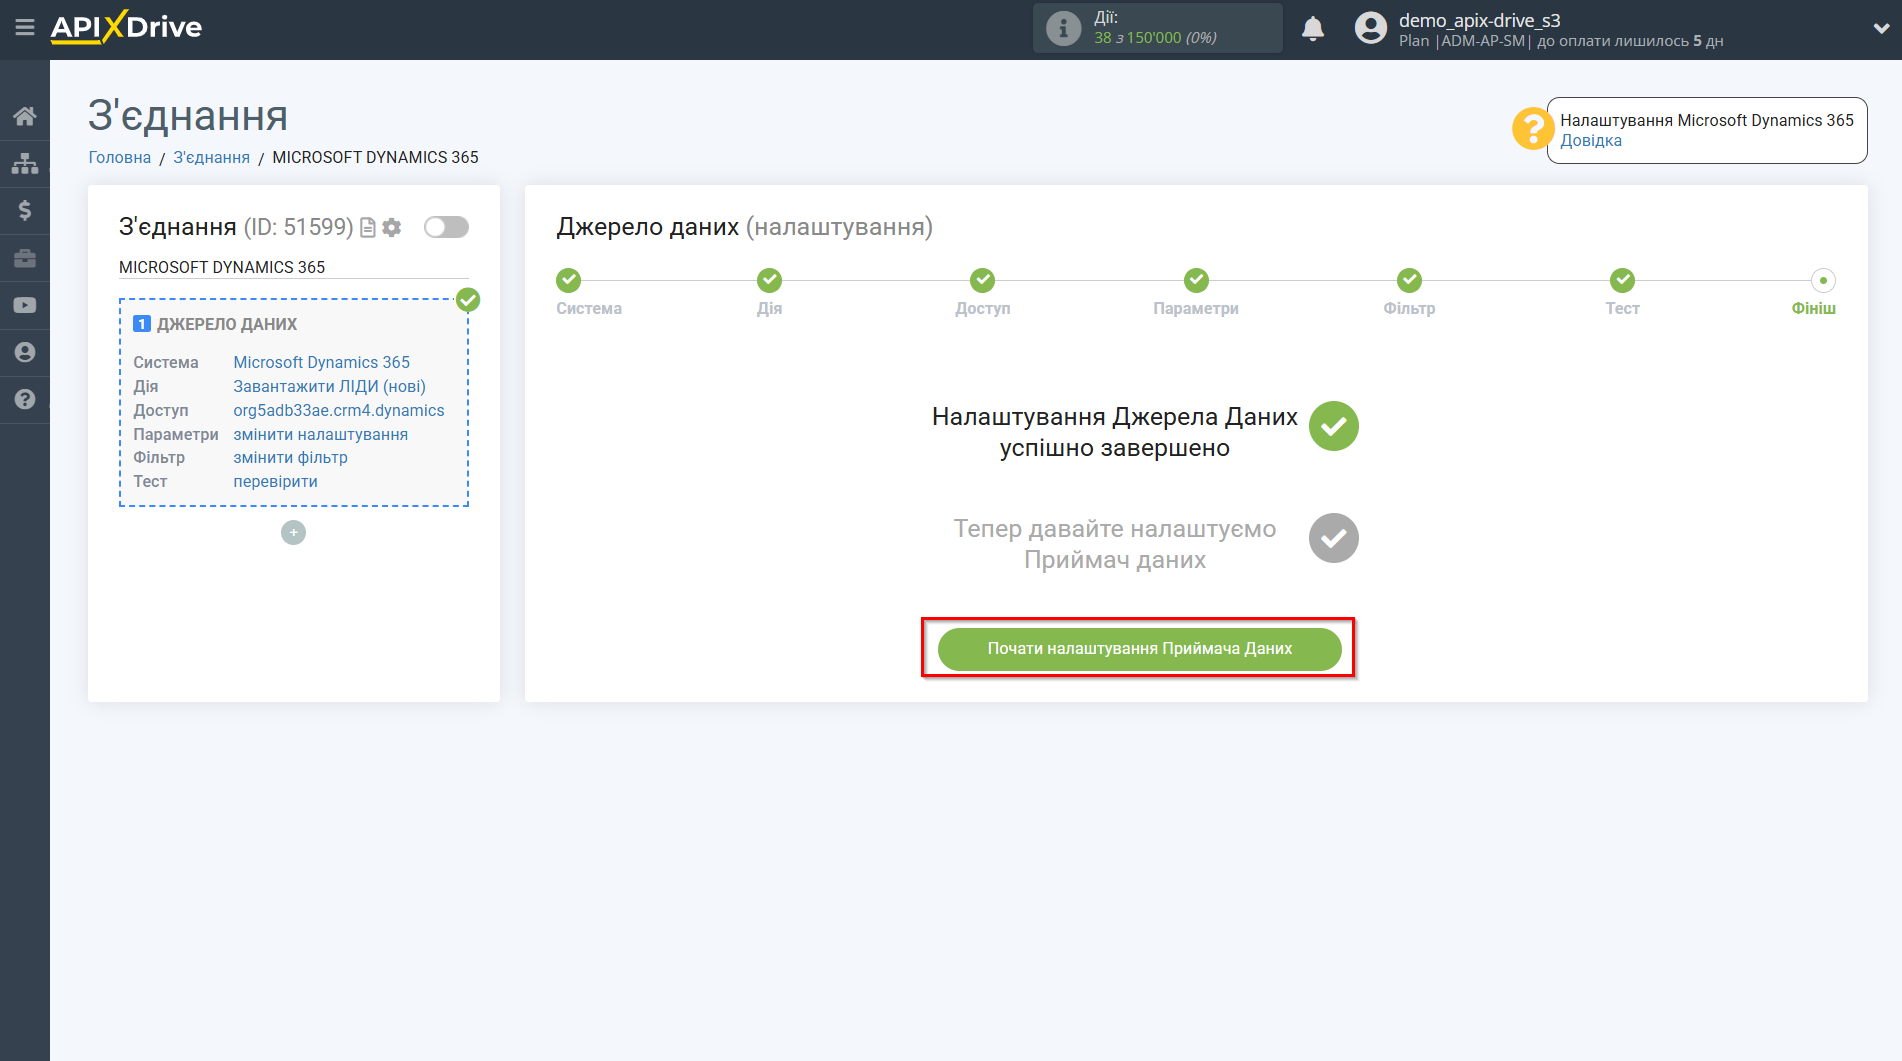Open the Довідка help link
This screenshot has width=1902, height=1061.
coord(1591,141)
